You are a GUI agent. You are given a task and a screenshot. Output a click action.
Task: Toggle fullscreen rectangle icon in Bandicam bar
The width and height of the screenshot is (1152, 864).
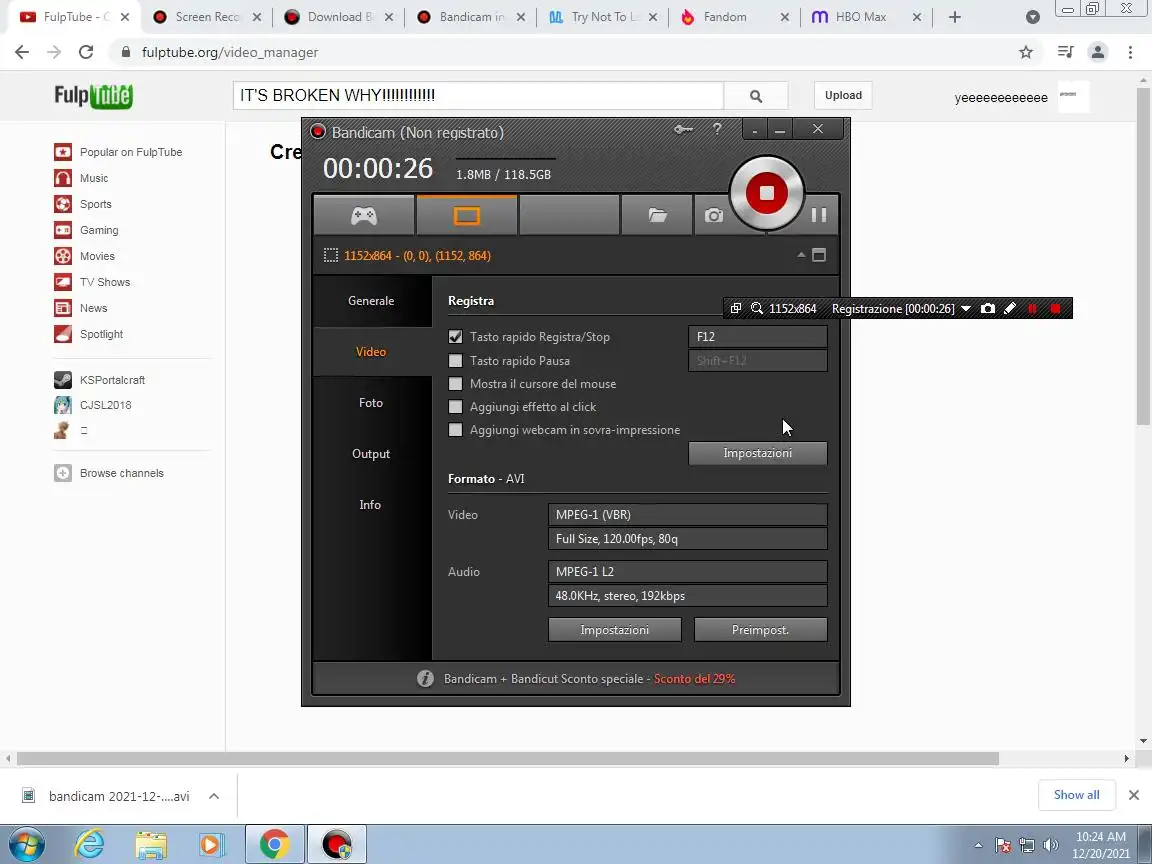pyautogui.click(x=819, y=255)
